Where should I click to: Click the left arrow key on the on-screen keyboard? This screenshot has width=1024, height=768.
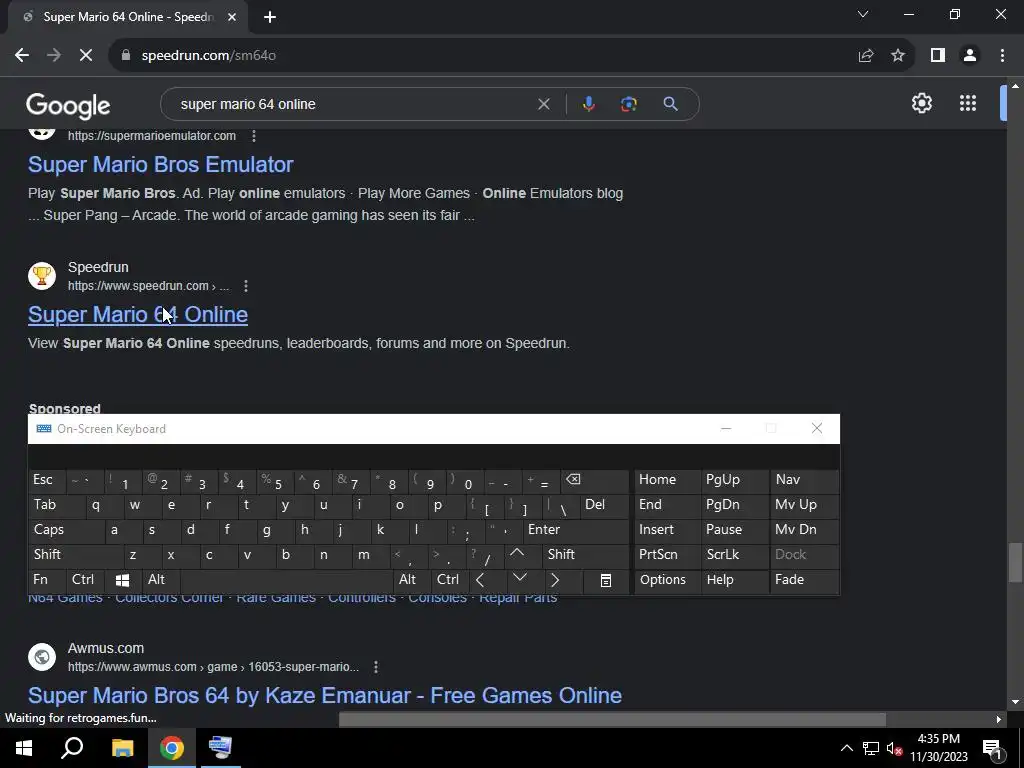click(480, 580)
